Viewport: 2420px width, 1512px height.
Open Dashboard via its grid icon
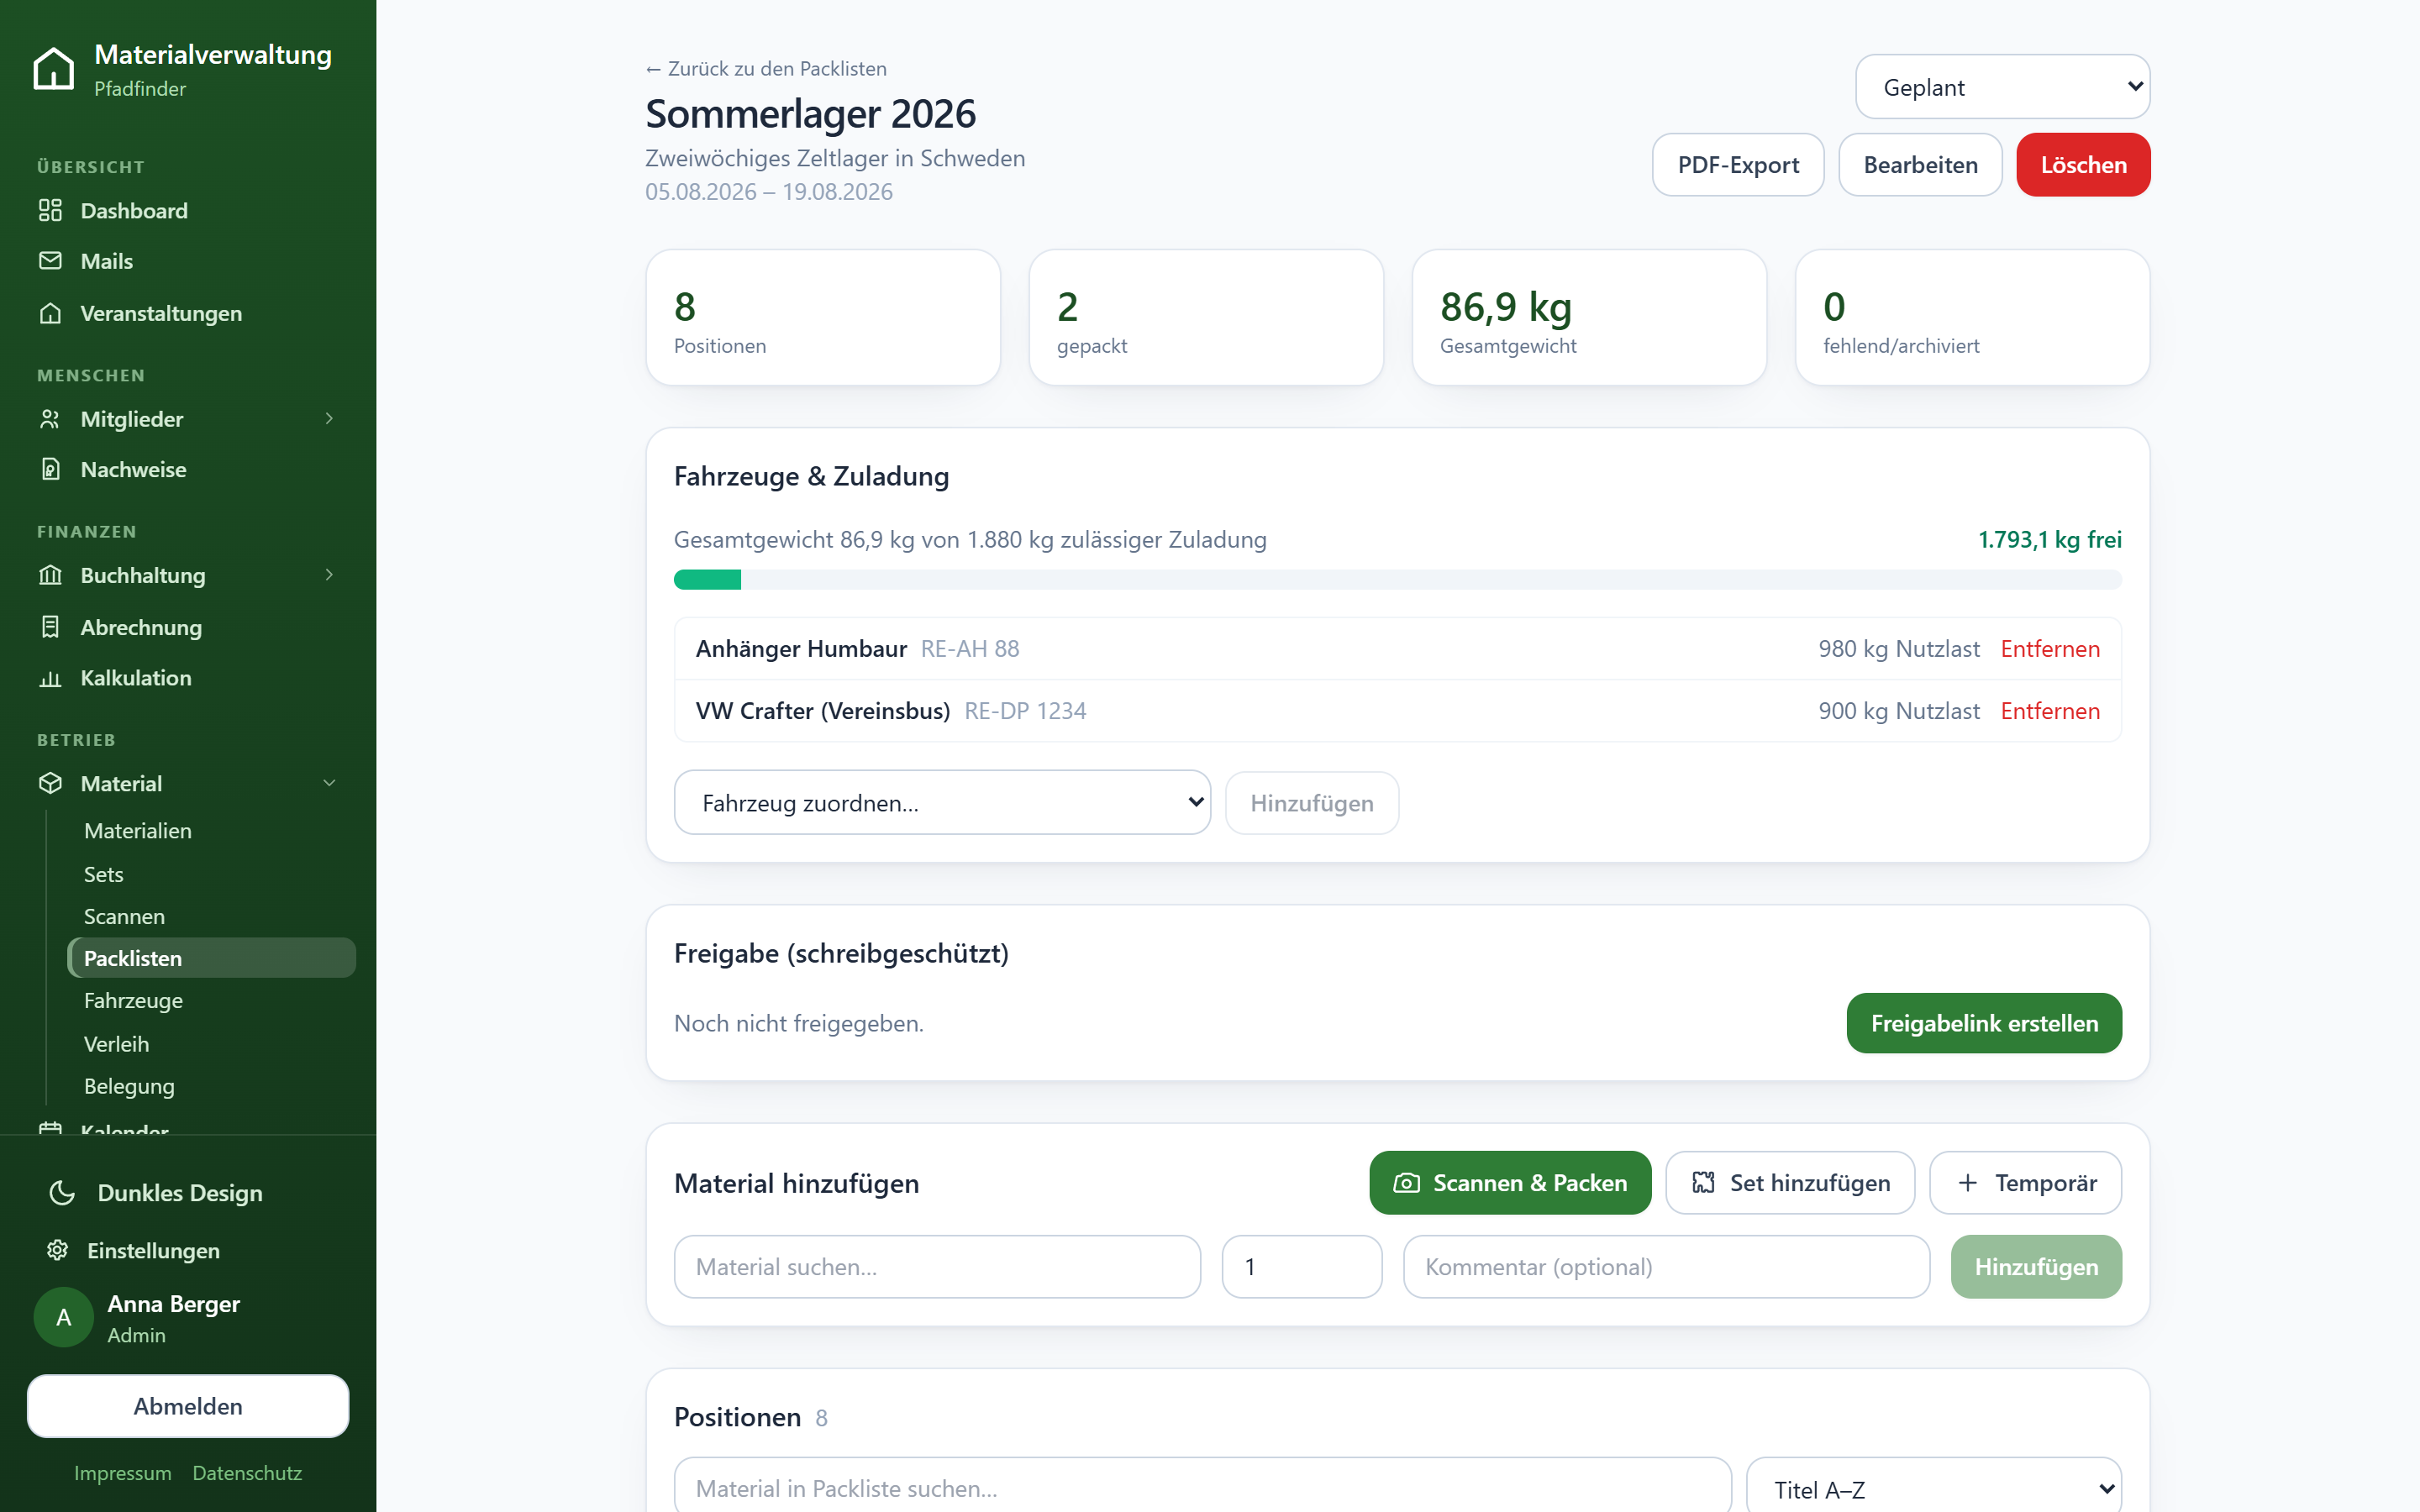[50, 210]
